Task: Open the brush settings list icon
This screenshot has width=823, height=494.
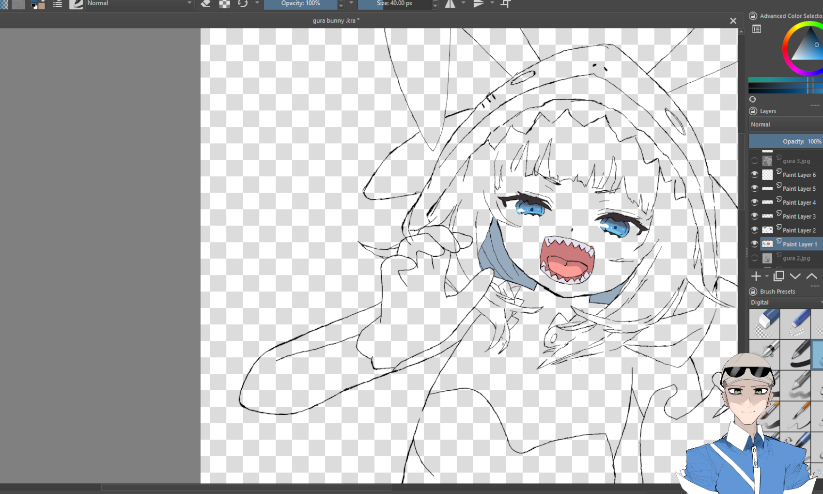Action: point(57,4)
